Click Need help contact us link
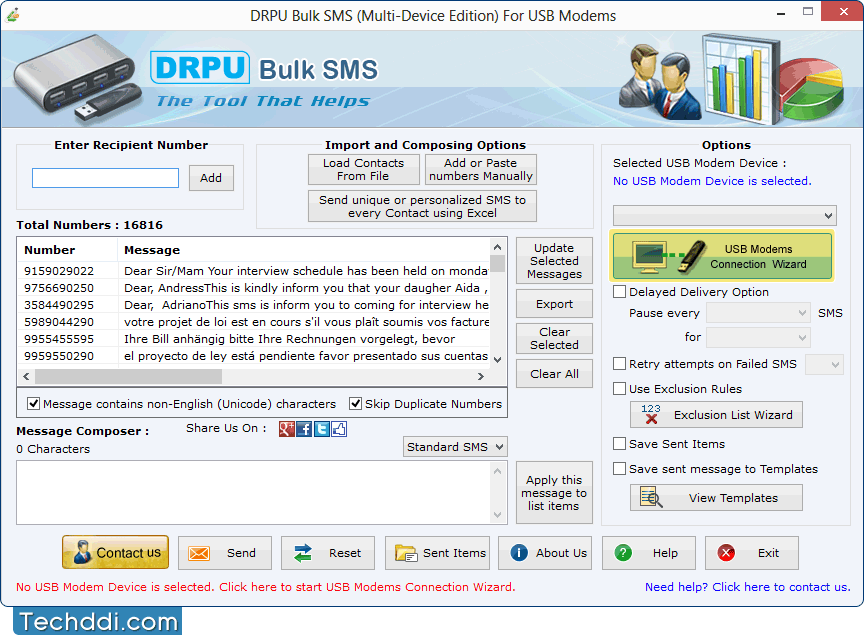Screen dimensions: 864x635 [x=748, y=587]
